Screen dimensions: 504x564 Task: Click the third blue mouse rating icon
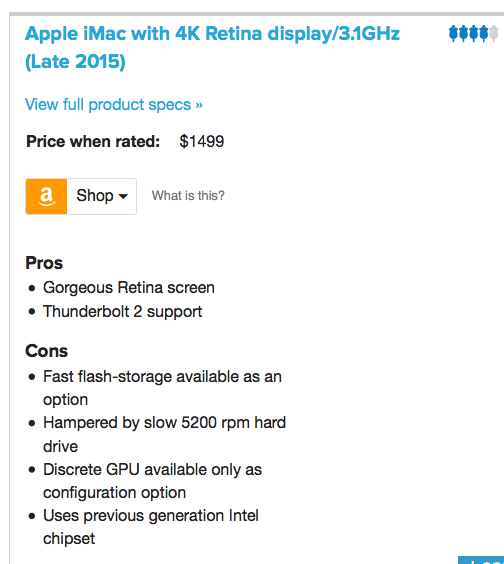[474, 33]
